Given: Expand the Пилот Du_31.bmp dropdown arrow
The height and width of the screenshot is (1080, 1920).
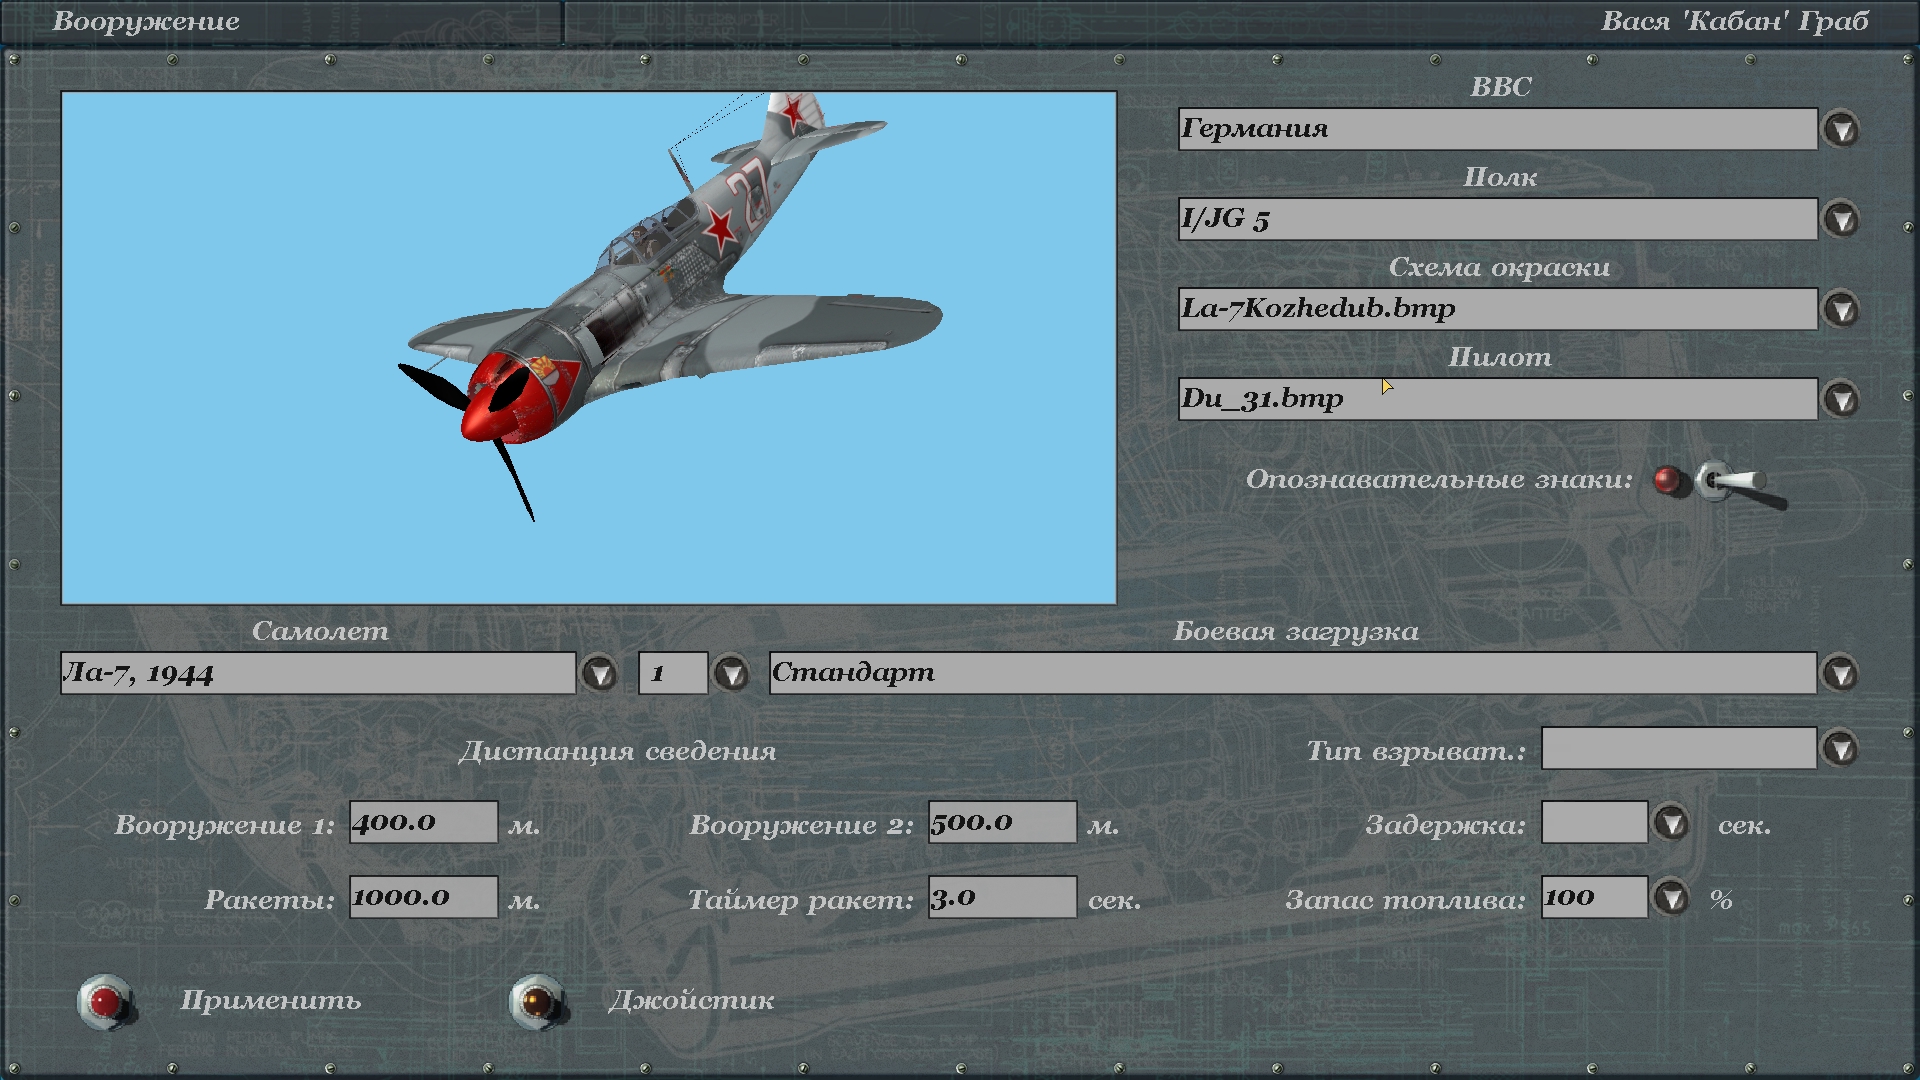Looking at the screenshot, I should (1841, 400).
